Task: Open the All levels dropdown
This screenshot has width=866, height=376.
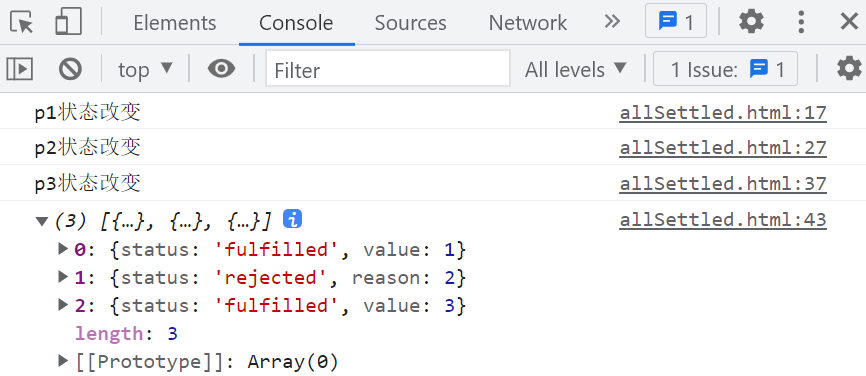Action: pyautogui.click(x=576, y=70)
